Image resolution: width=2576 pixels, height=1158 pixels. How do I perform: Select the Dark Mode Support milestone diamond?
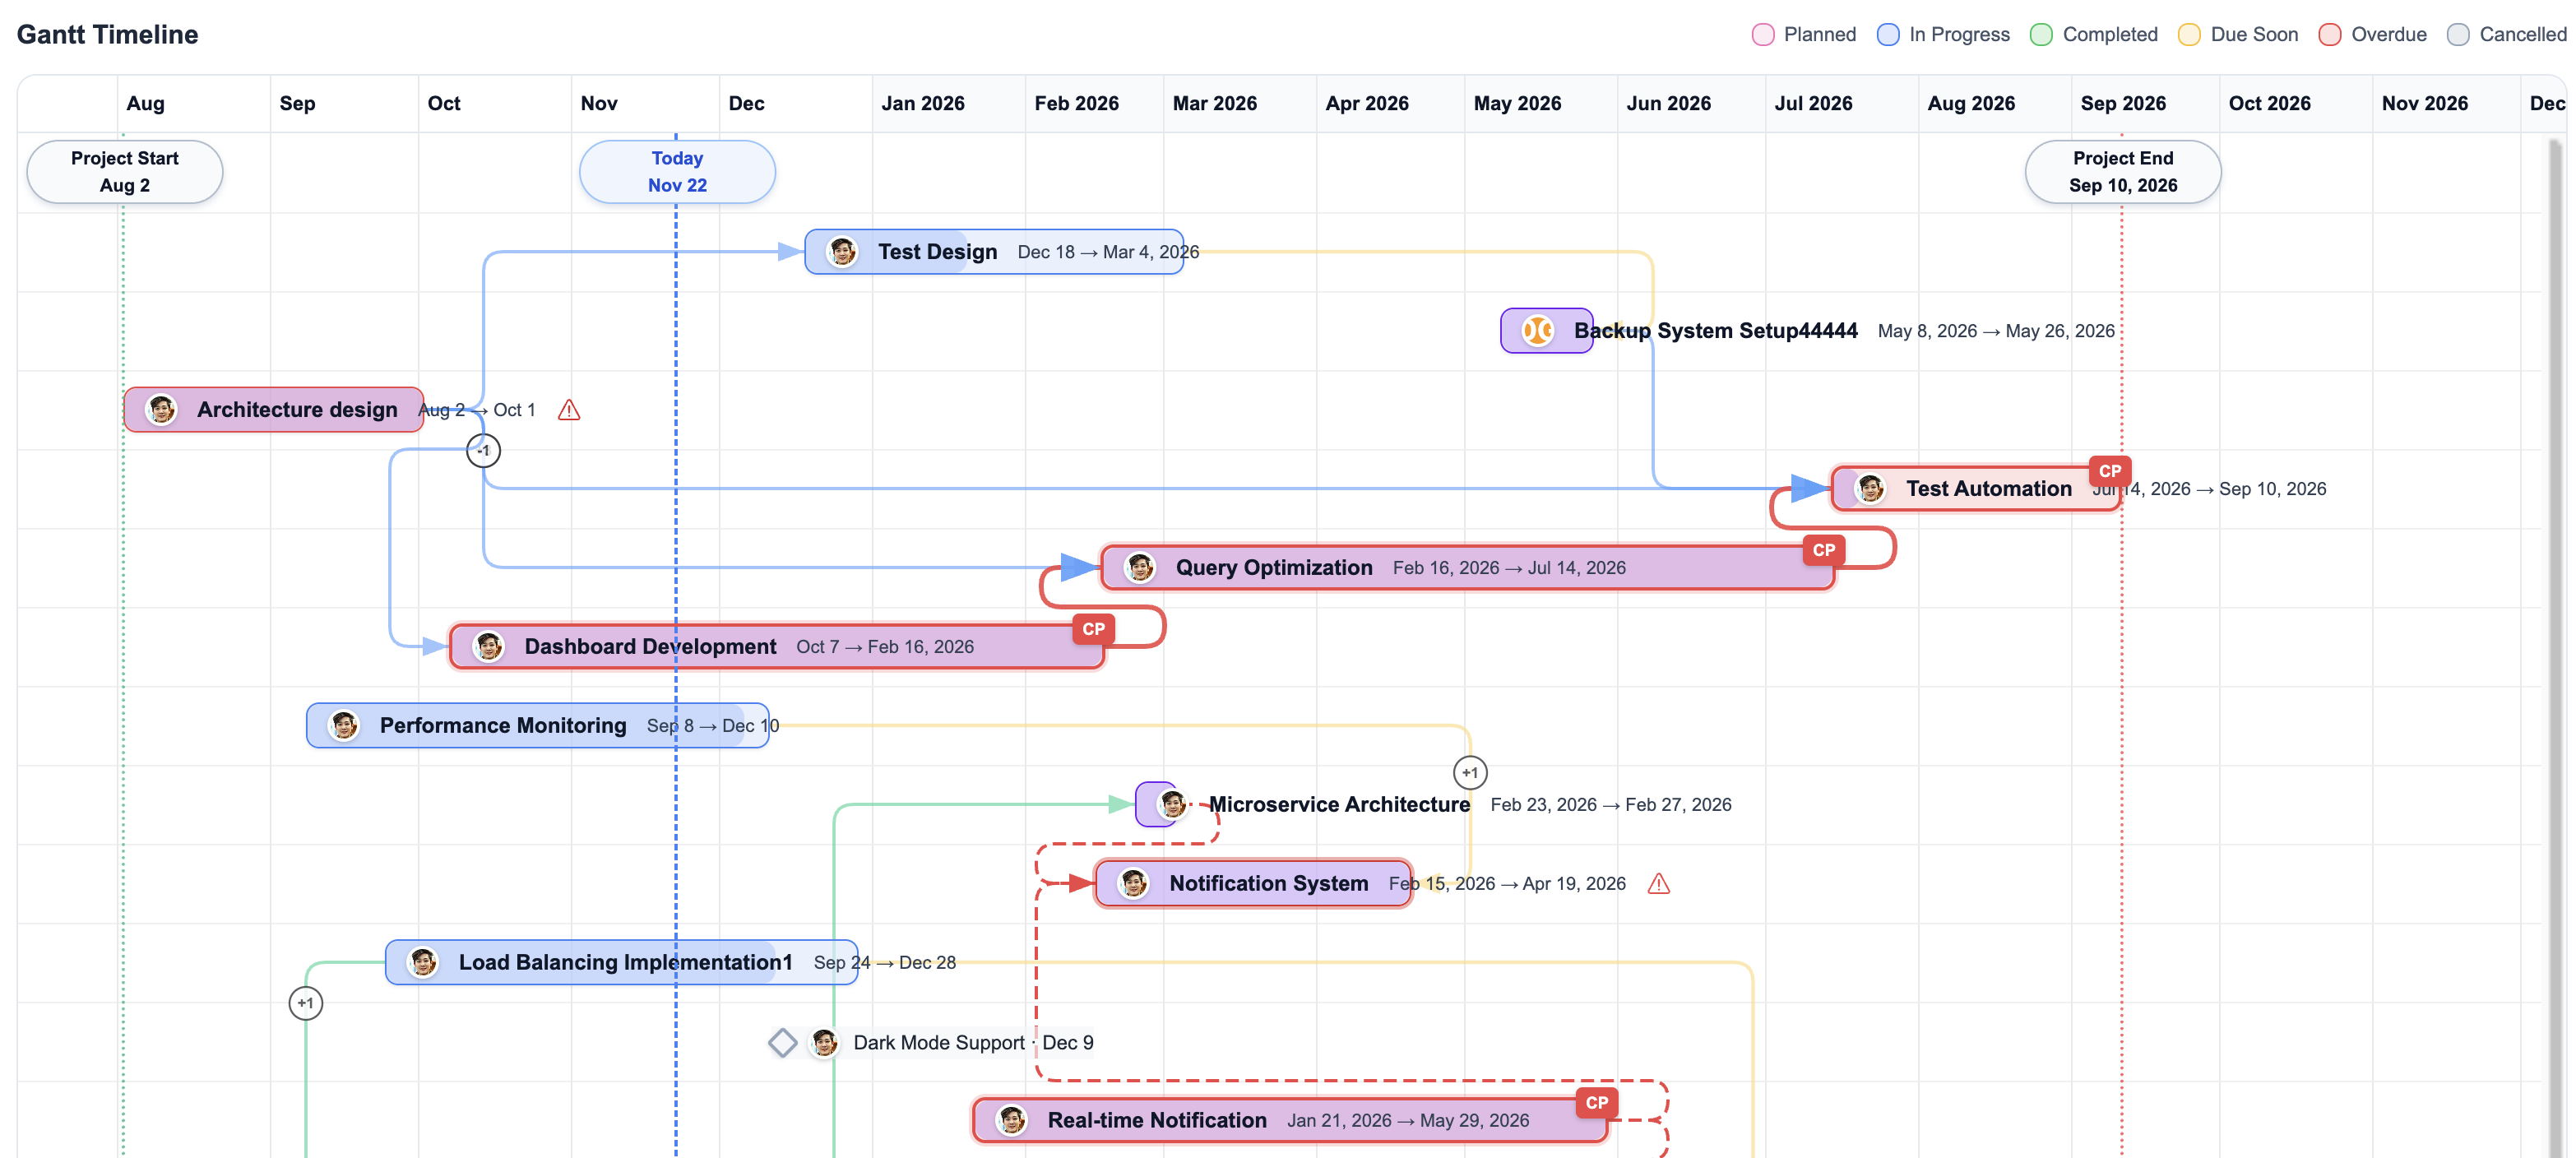(x=783, y=1042)
